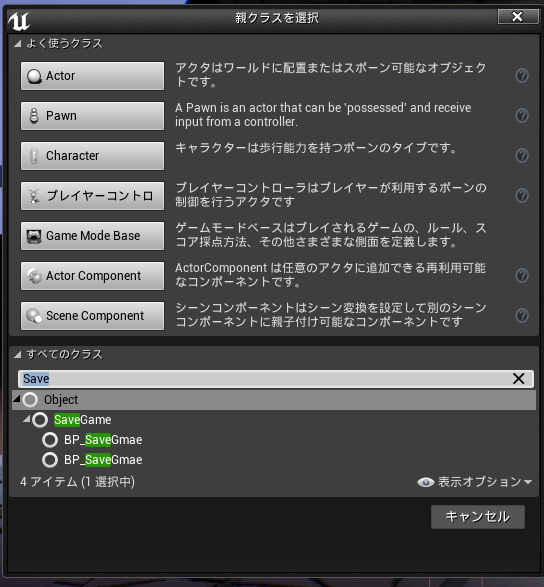The width and height of the screenshot is (544, 587).
Task: Open the 表示オプション dropdown
Action: (x=474, y=482)
